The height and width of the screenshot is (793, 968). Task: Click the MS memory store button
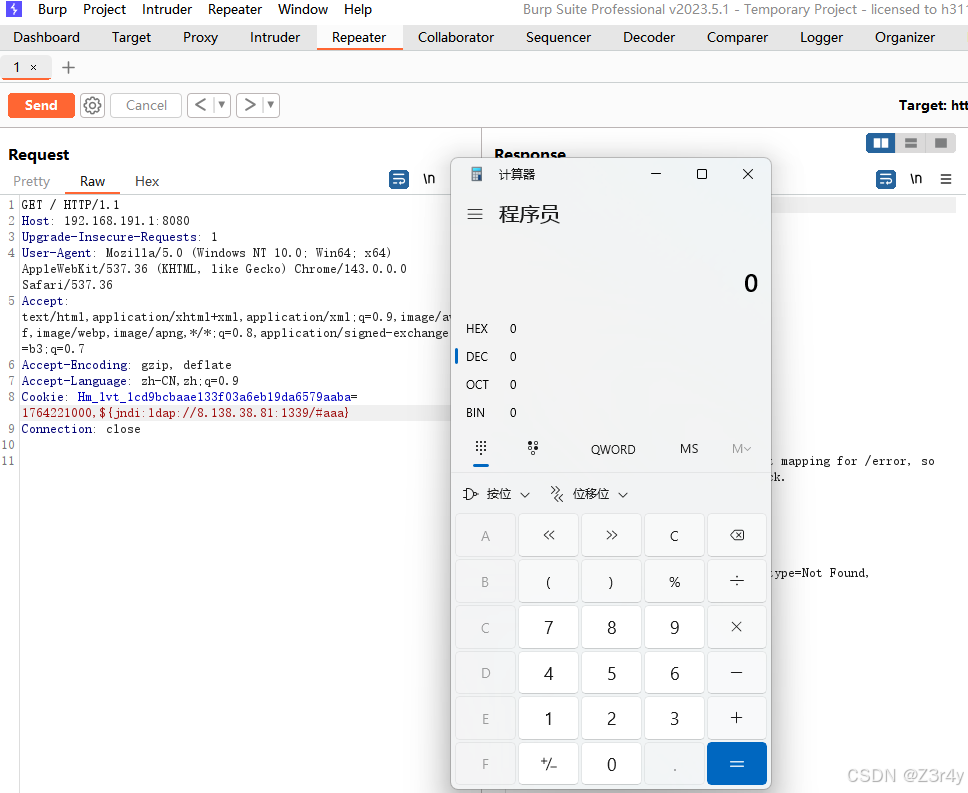[x=689, y=449]
